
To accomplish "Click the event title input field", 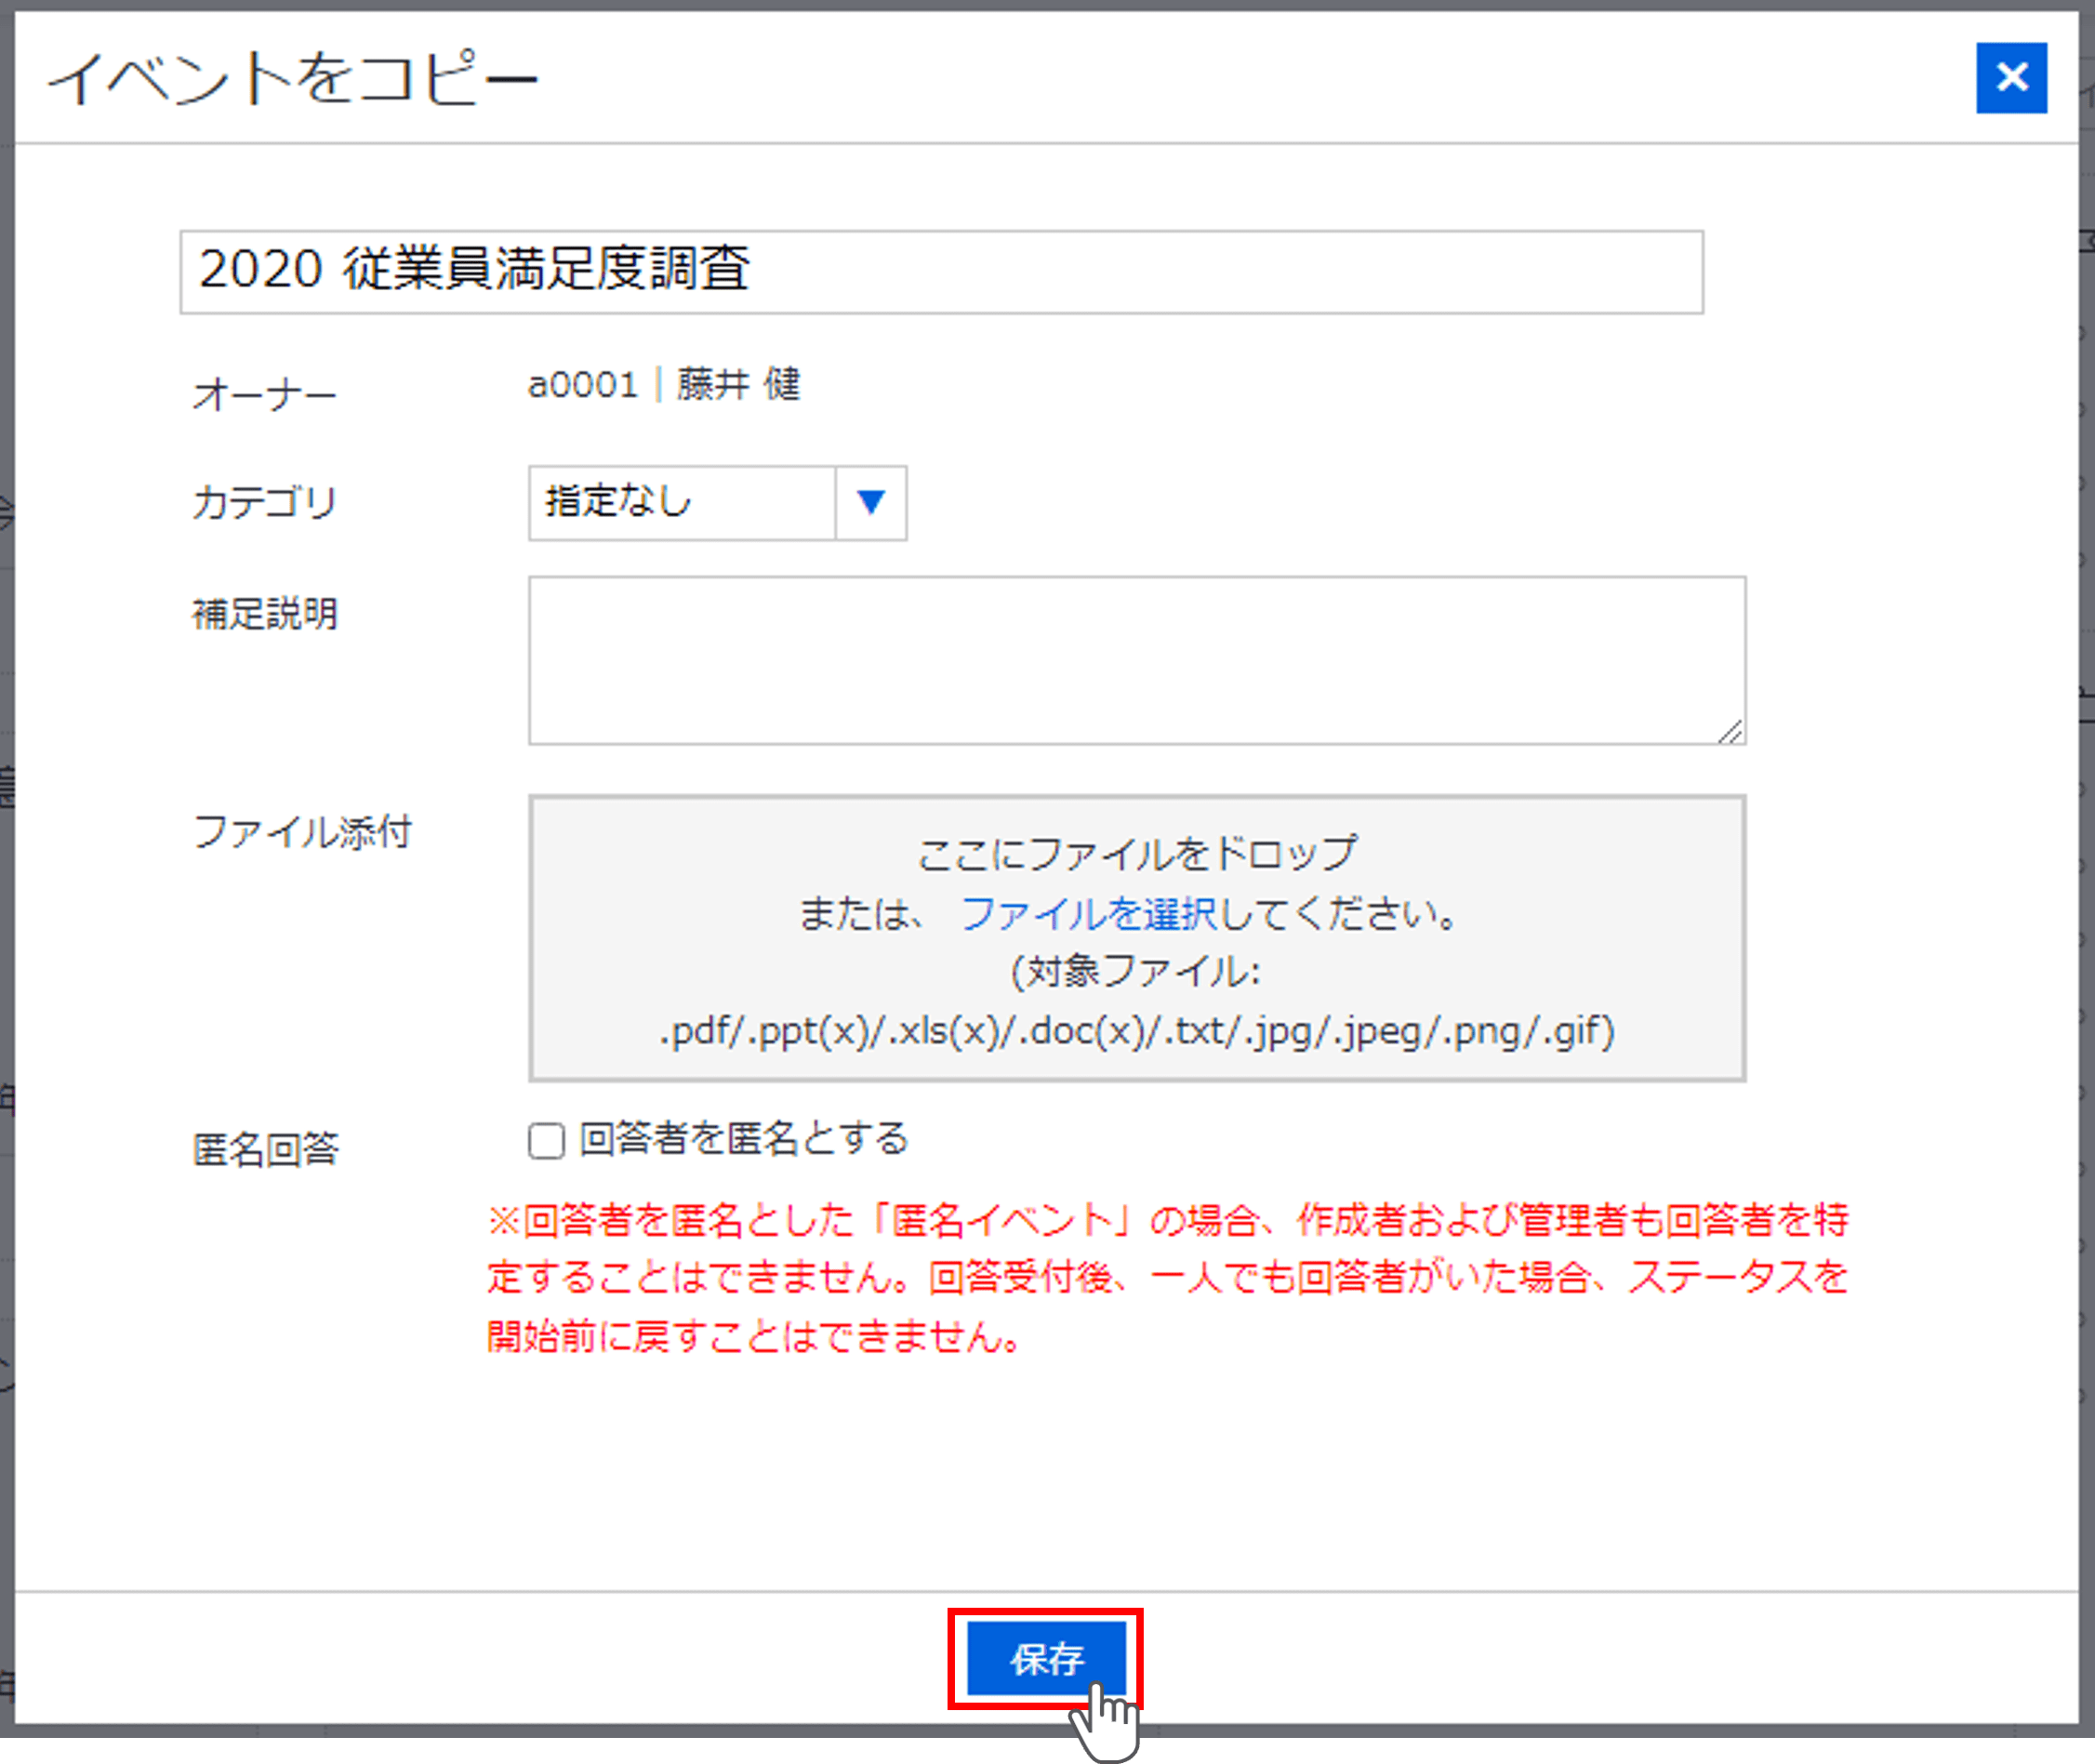I will pyautogui.click(x=940, y=272).
